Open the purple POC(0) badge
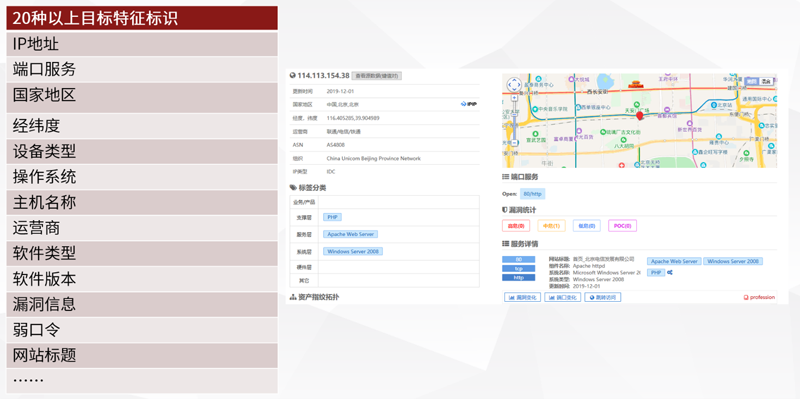The image size is (800, 399). [x=622, y=226]
